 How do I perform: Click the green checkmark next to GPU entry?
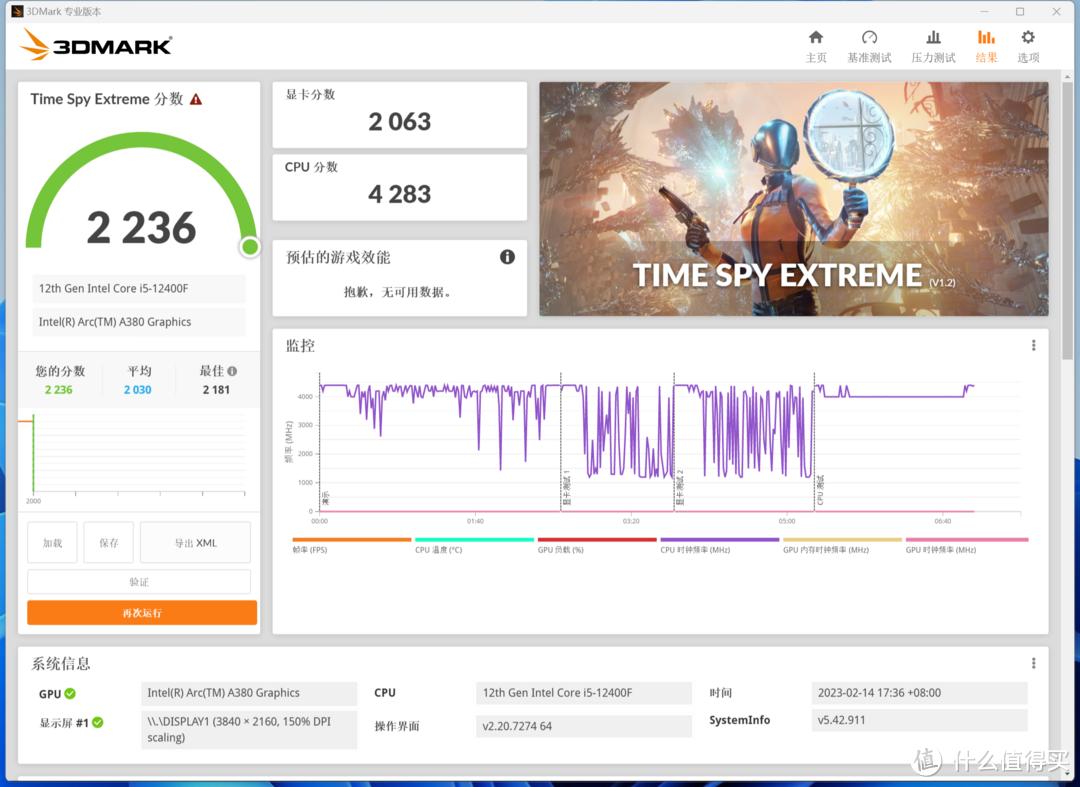[x=70, y=693]
